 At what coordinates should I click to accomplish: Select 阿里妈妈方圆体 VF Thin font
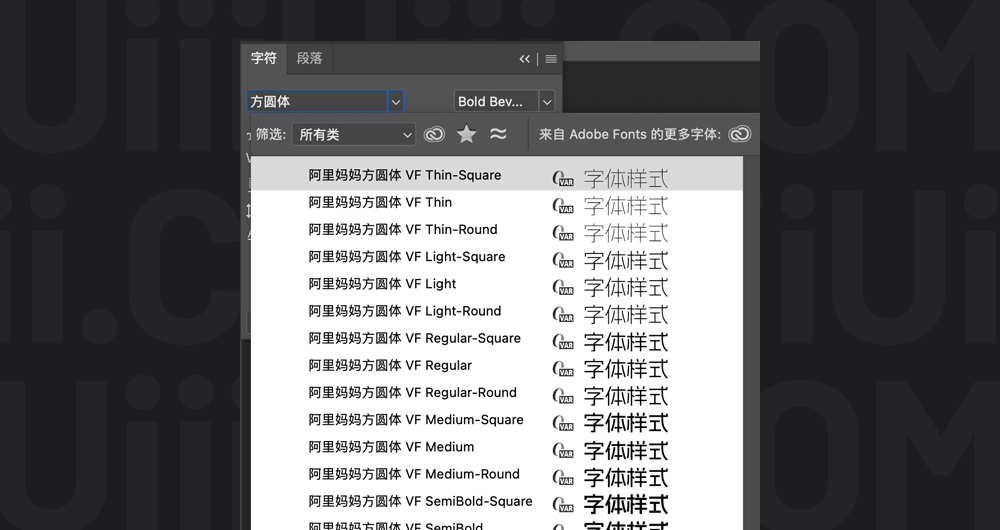coord(497,203)
